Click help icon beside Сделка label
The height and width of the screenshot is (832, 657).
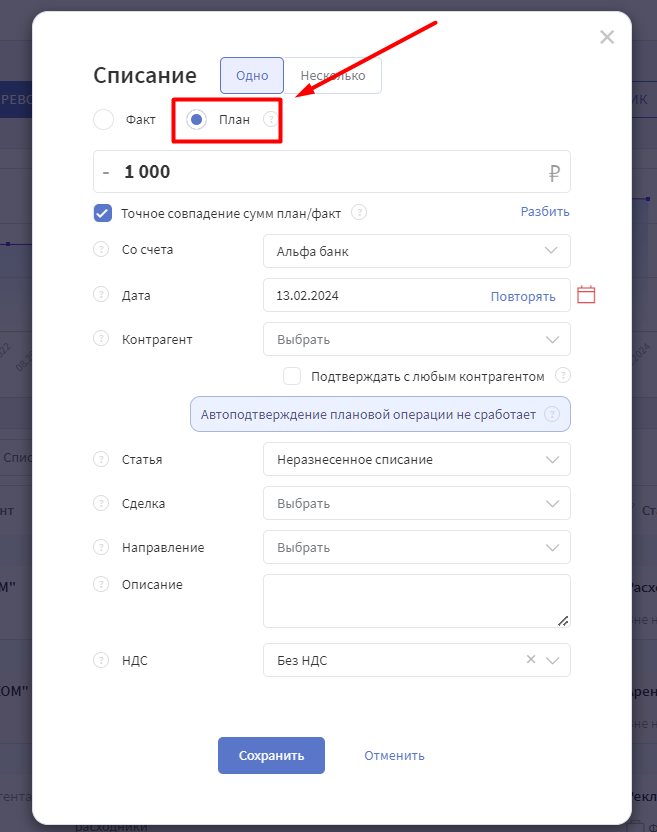[x=101, y=503]
